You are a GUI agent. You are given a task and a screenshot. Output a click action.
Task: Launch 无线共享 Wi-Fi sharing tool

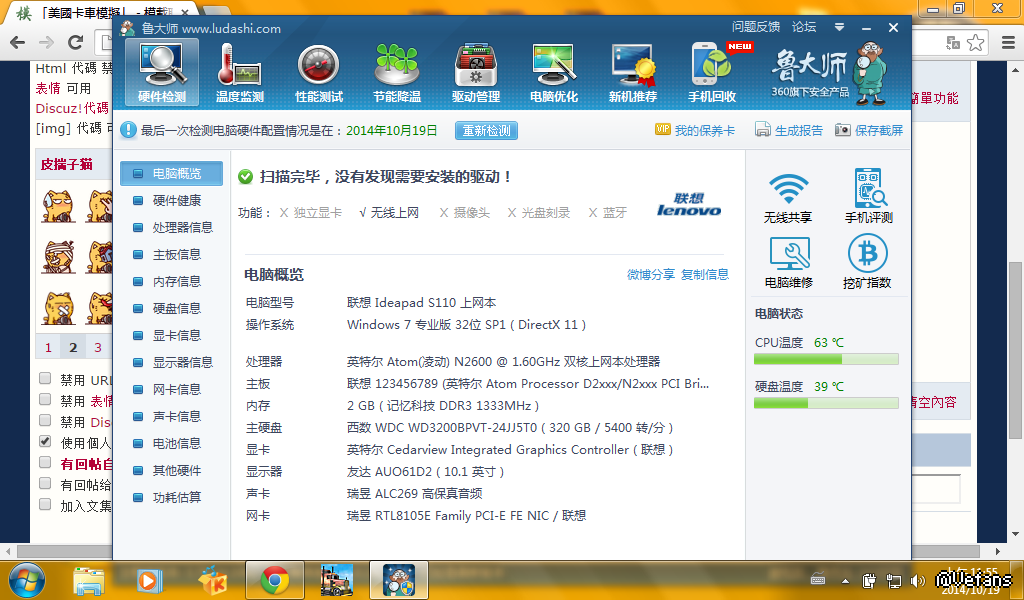click(x=788, y=197)
